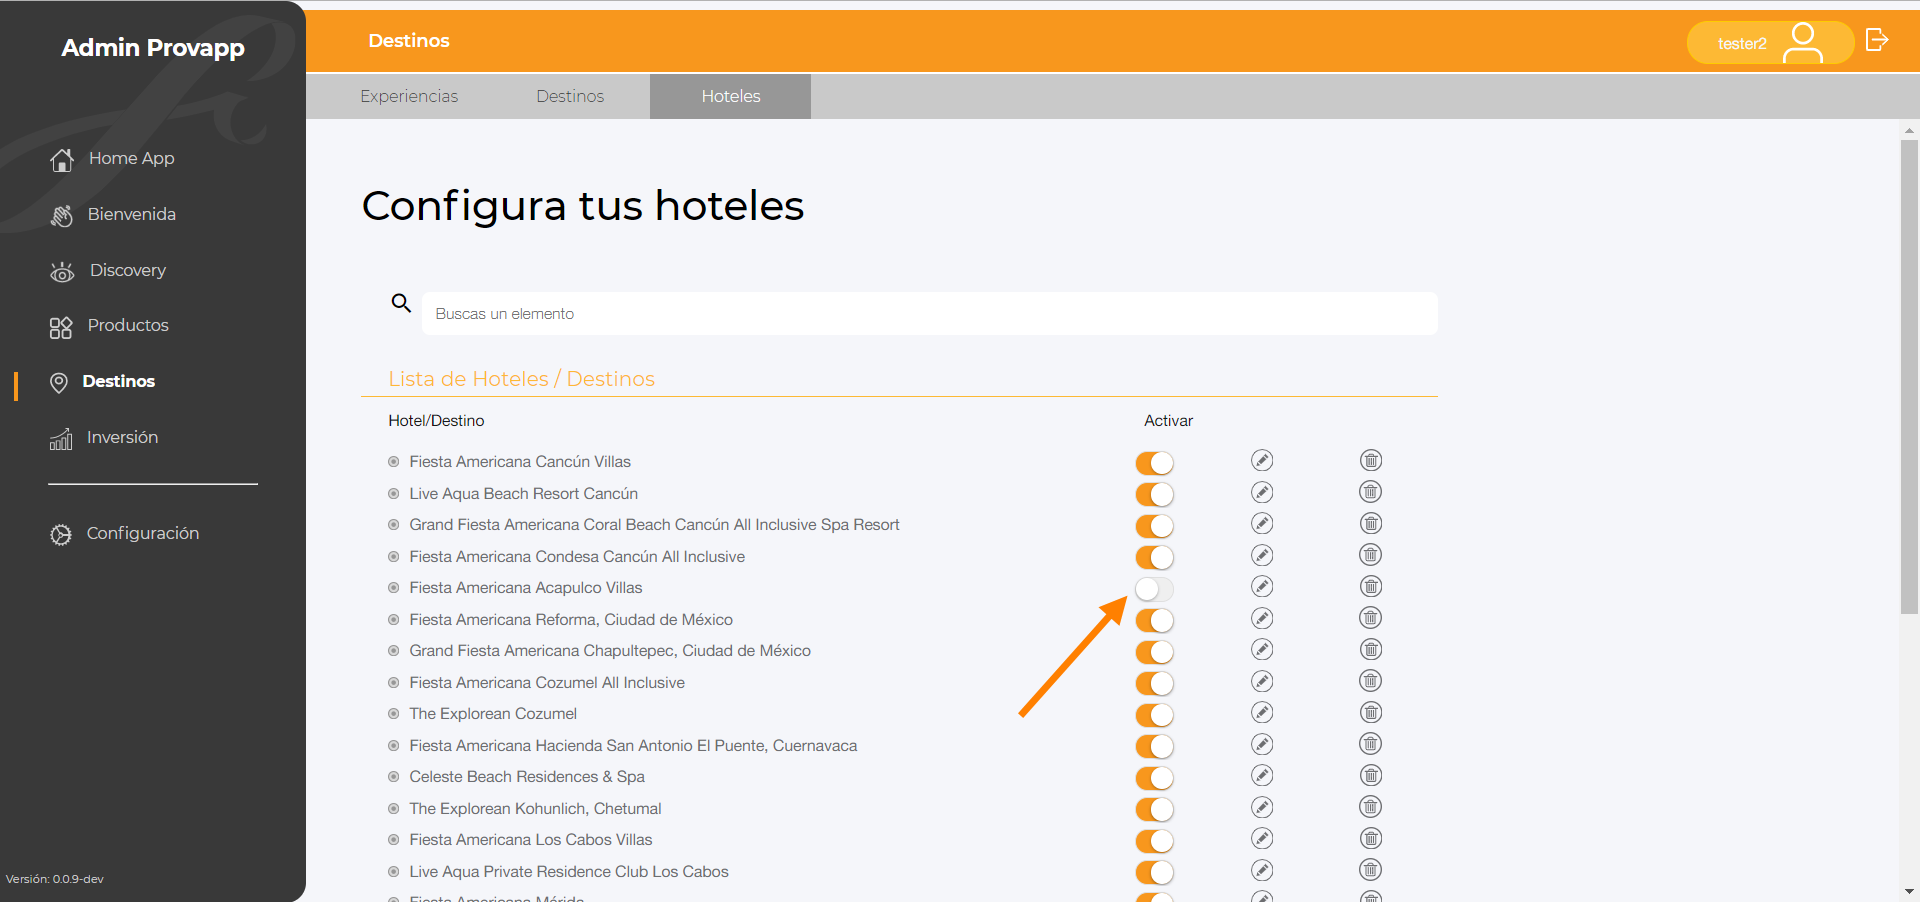Viewport: 1920px width, 902px height.
Task: Click the Discovery eye icon
Action: coord(62,271)
